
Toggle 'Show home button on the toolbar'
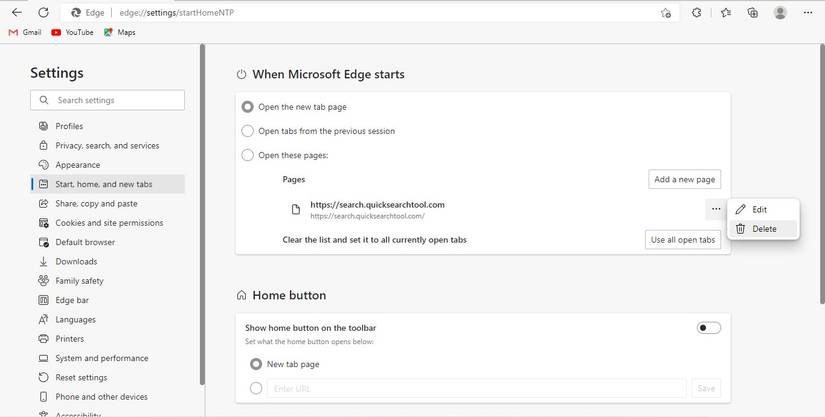[x=708, y=328]
